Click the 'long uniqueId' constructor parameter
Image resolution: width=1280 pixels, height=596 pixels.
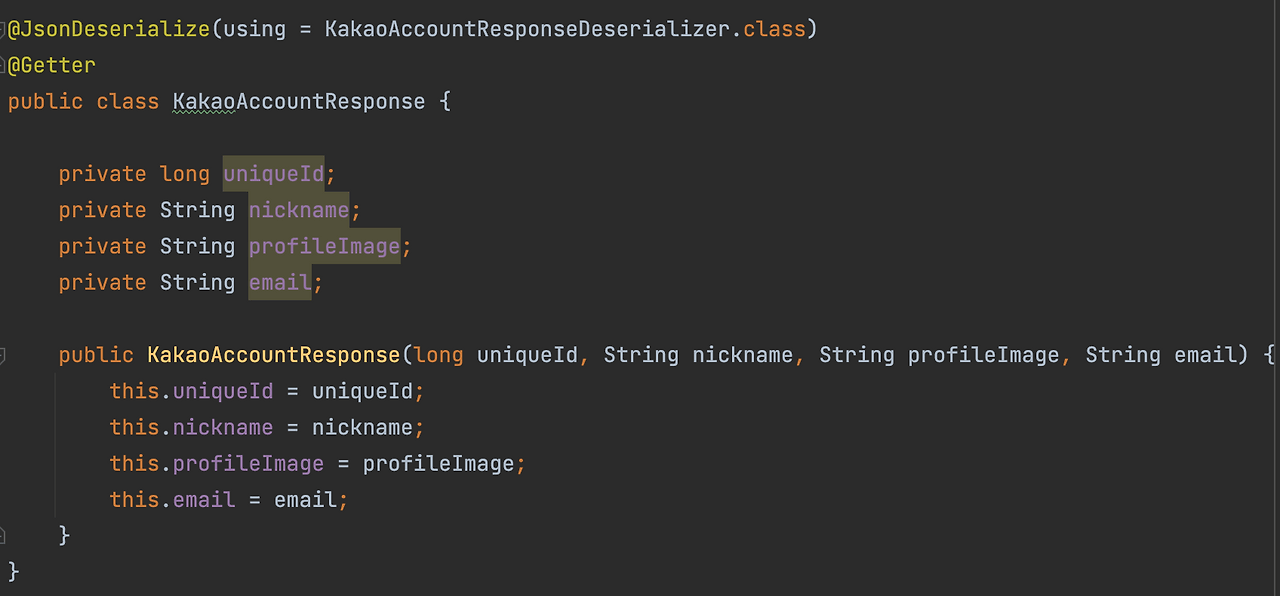coord(495,355)
